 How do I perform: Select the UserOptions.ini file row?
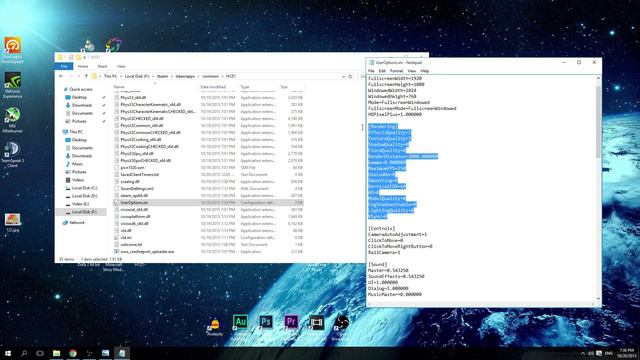coord(208,202)
